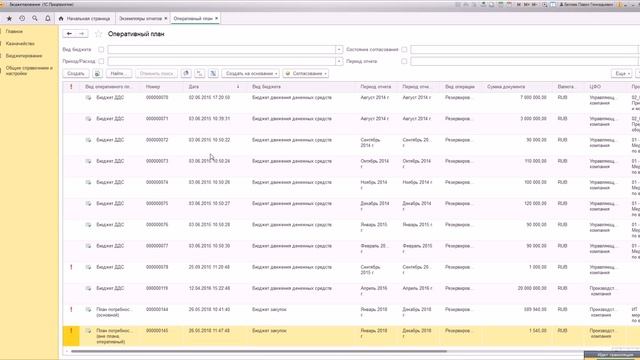Close the Экземпляры отчетов tab

pos(166,18)
